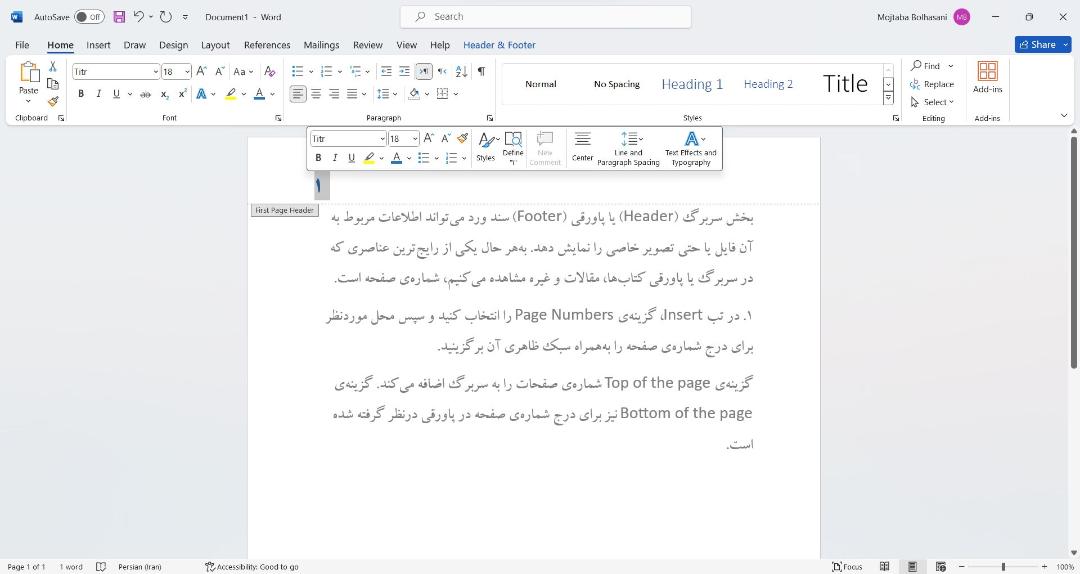The height and width of the screenshot is (574, 1080).
Task: Open the Find dropdown arrow
Action: 951,66
